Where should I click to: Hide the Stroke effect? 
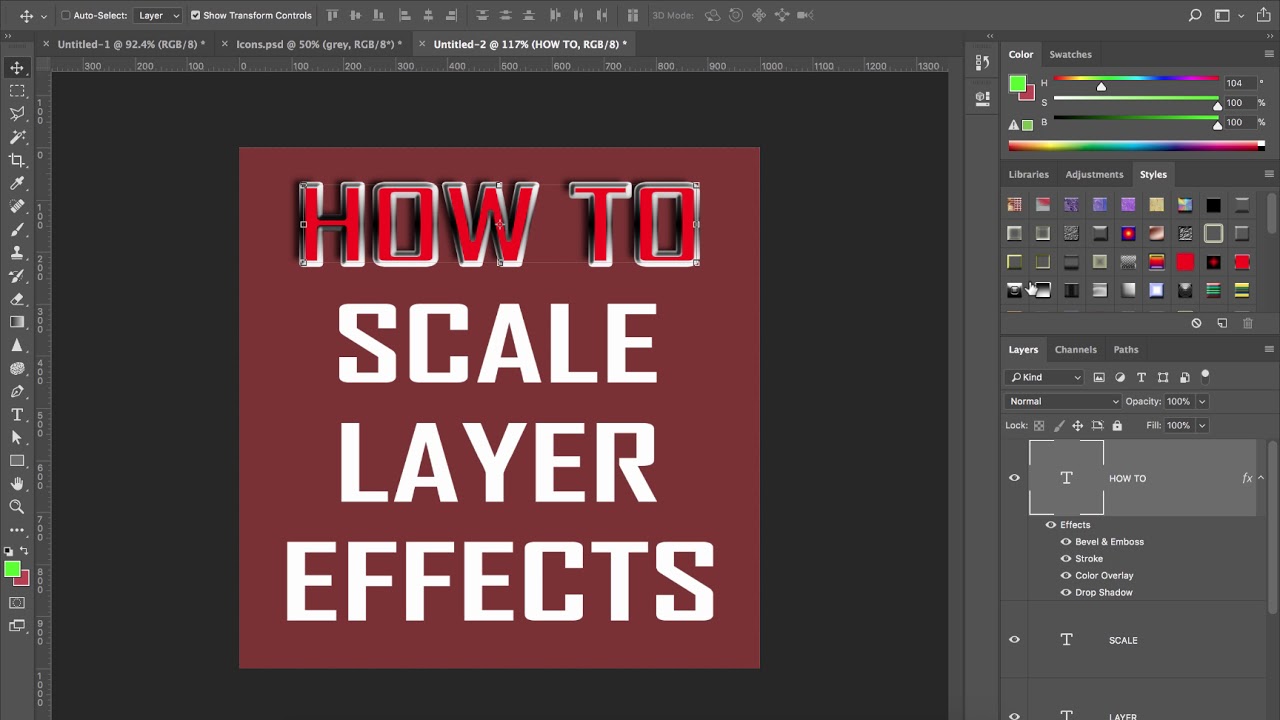(x=1065, y=559)
